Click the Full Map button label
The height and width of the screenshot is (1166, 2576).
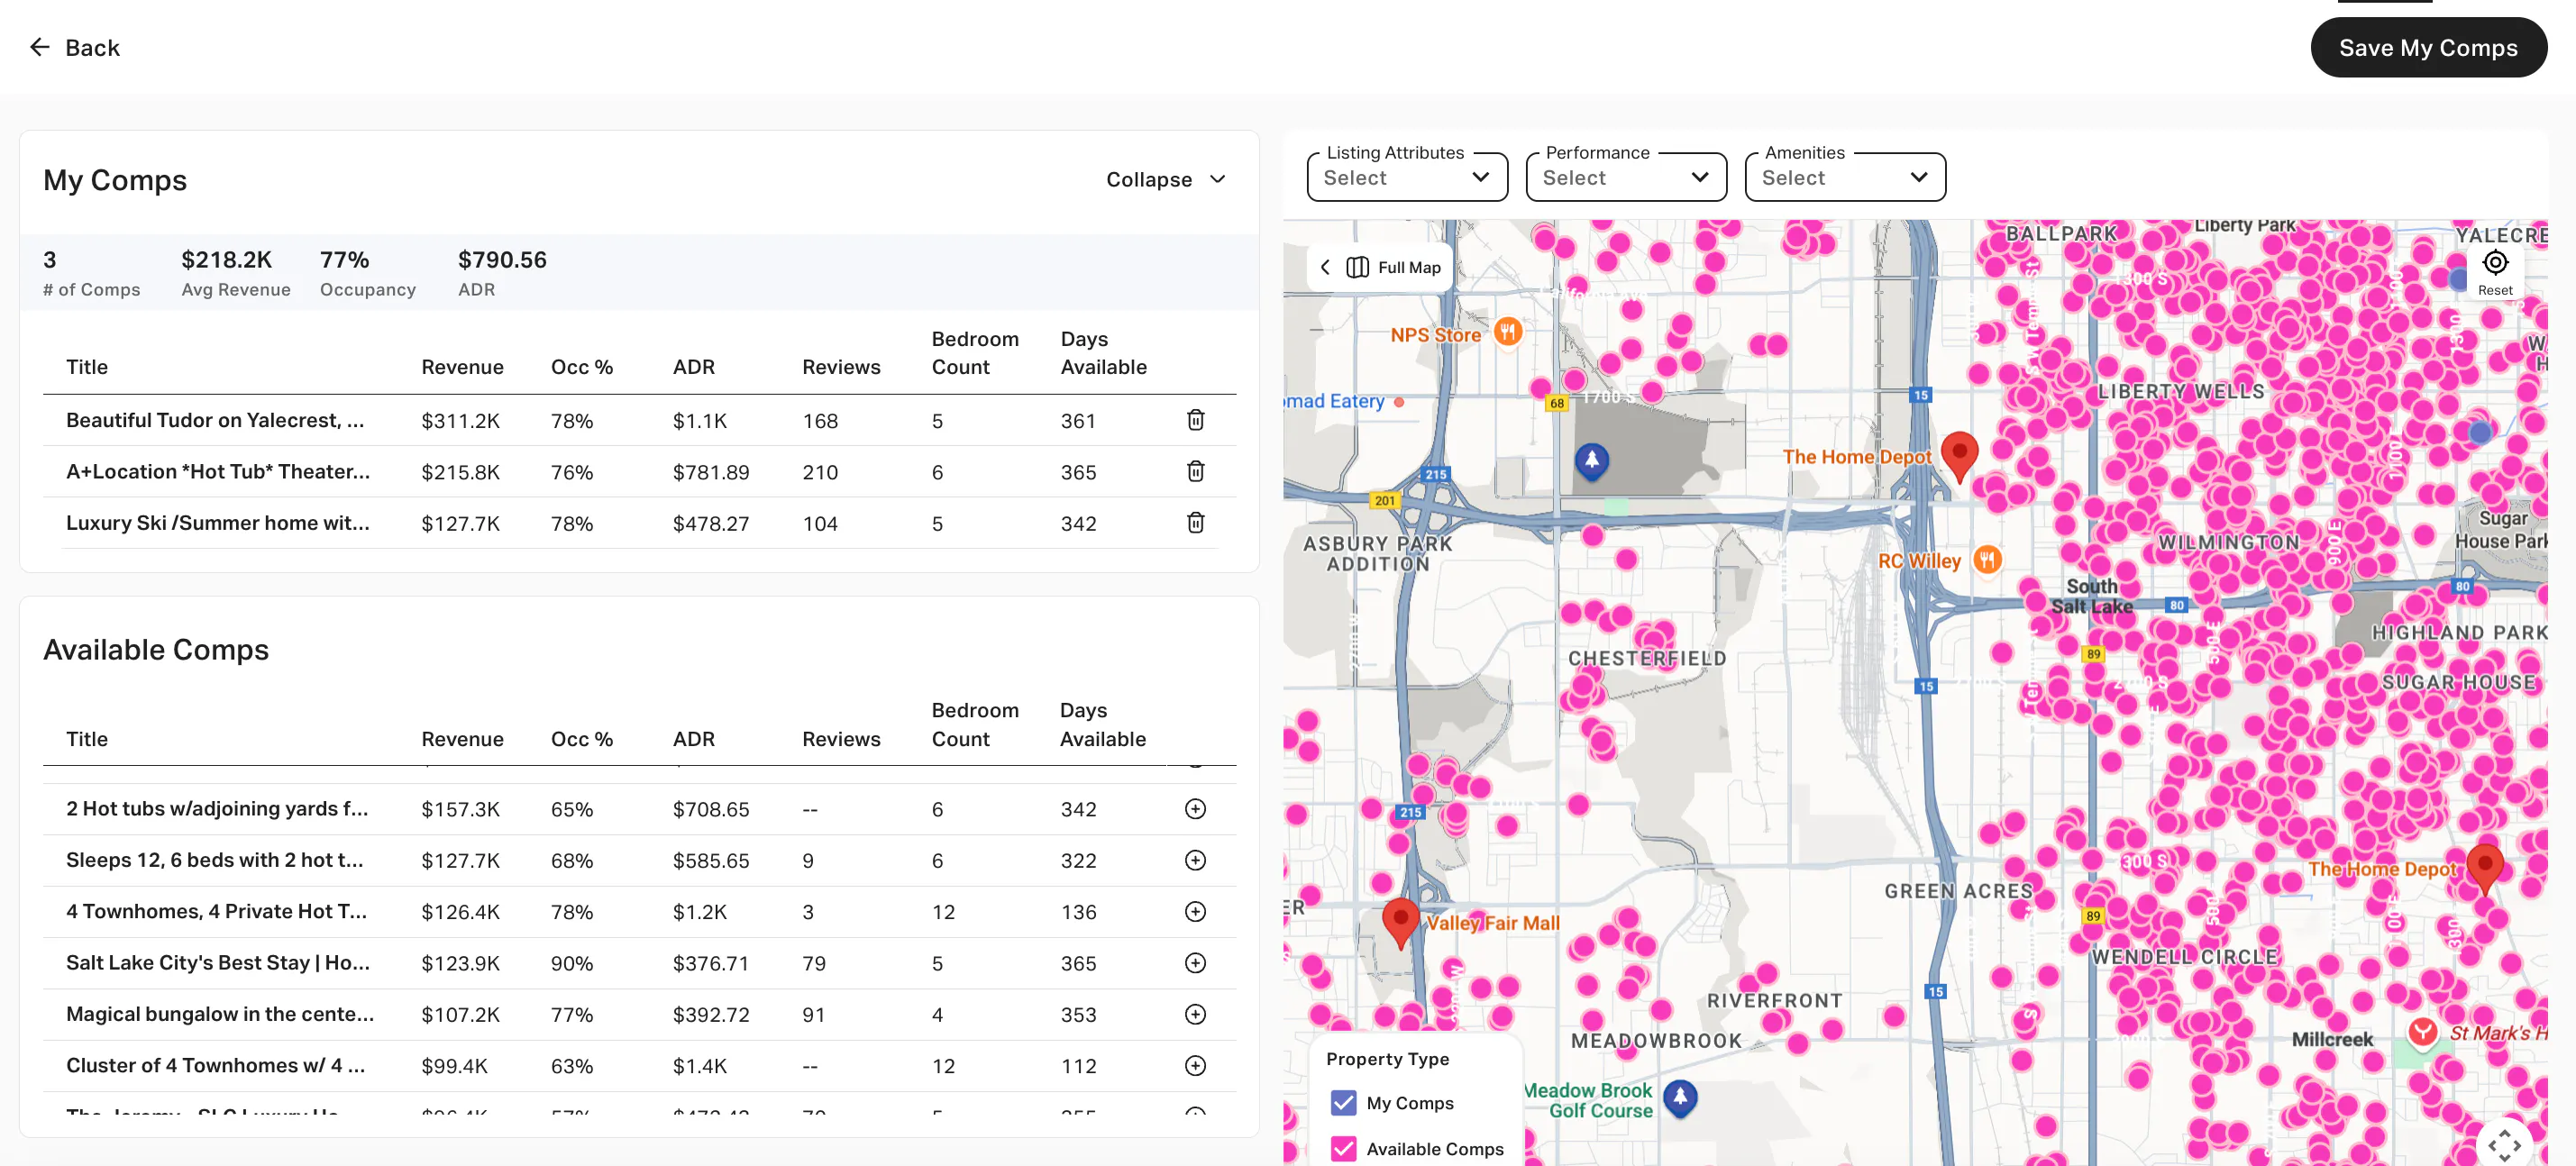[1408, 267]
